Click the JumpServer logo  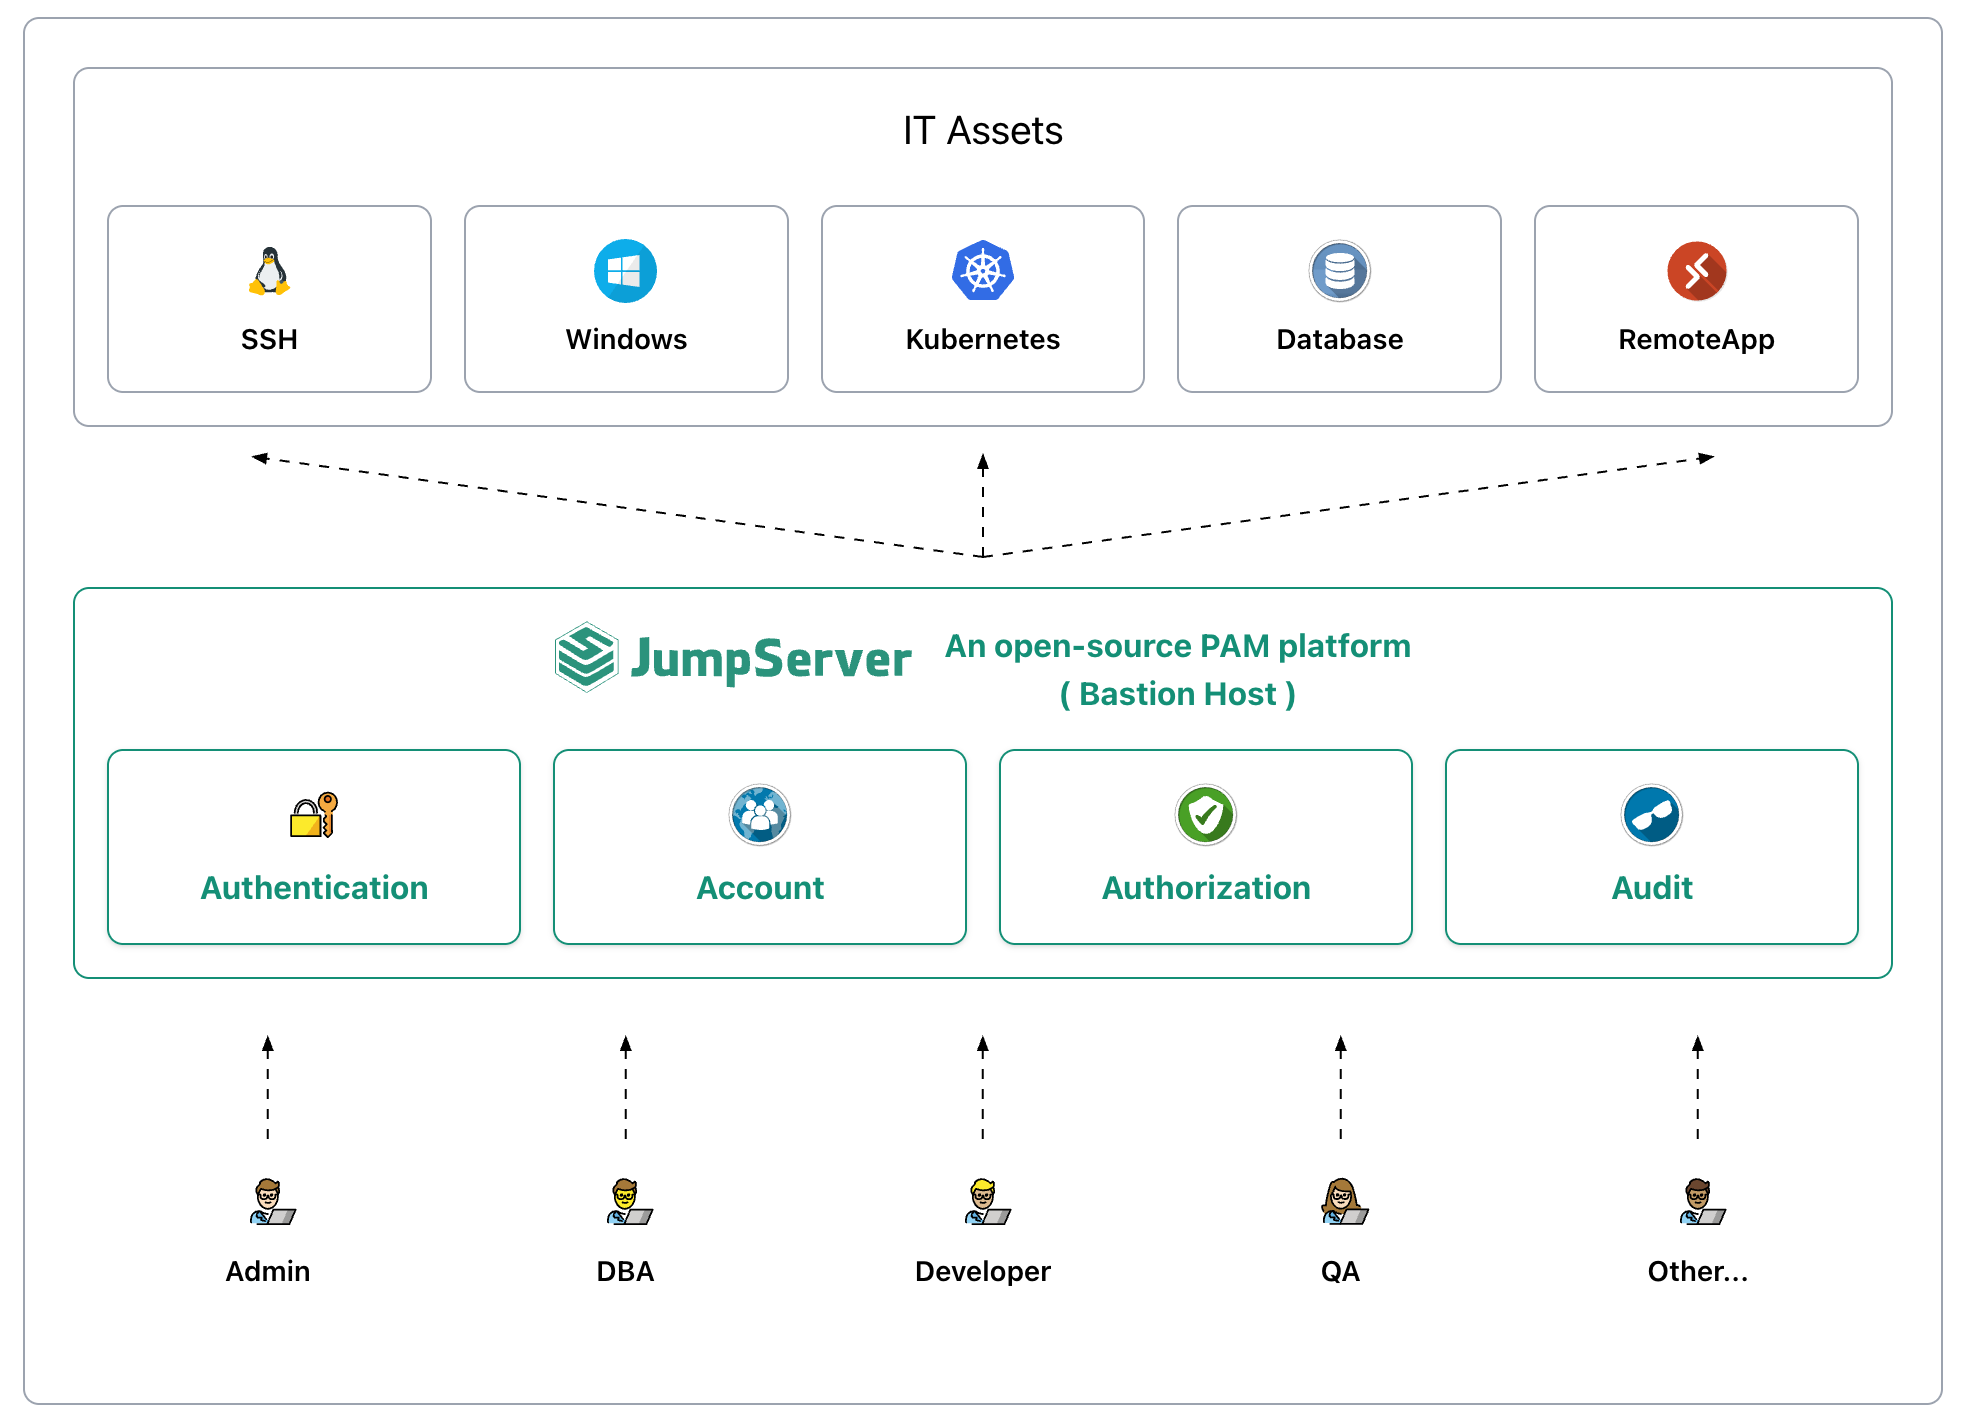tap(733, 658)
